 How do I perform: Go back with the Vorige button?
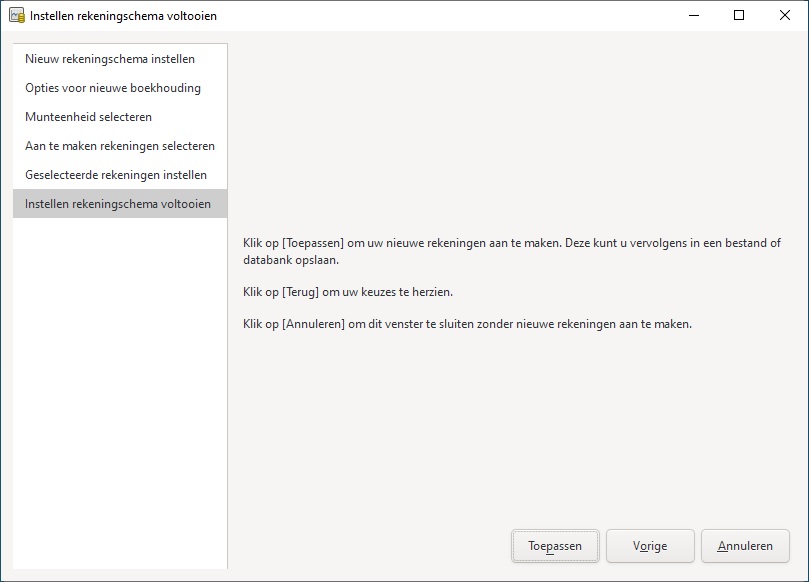click(x=650, y=546)
